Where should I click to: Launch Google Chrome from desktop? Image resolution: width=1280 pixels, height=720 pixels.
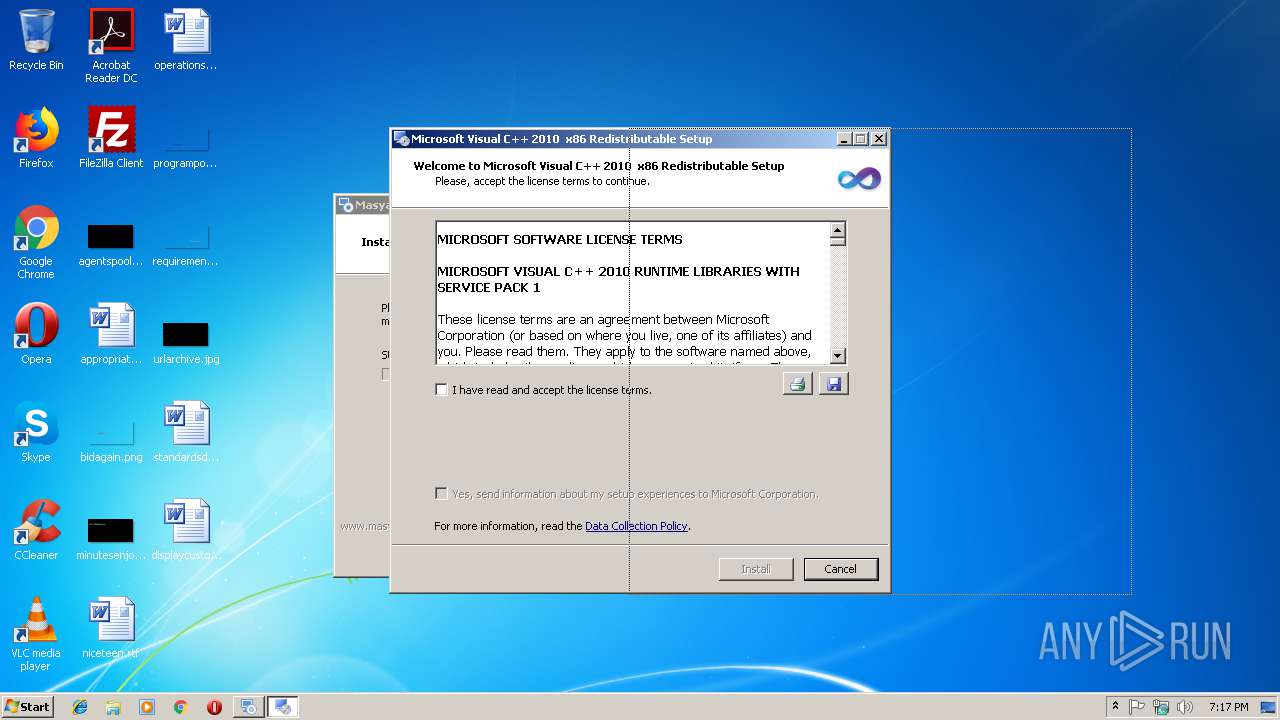(36, 242)
